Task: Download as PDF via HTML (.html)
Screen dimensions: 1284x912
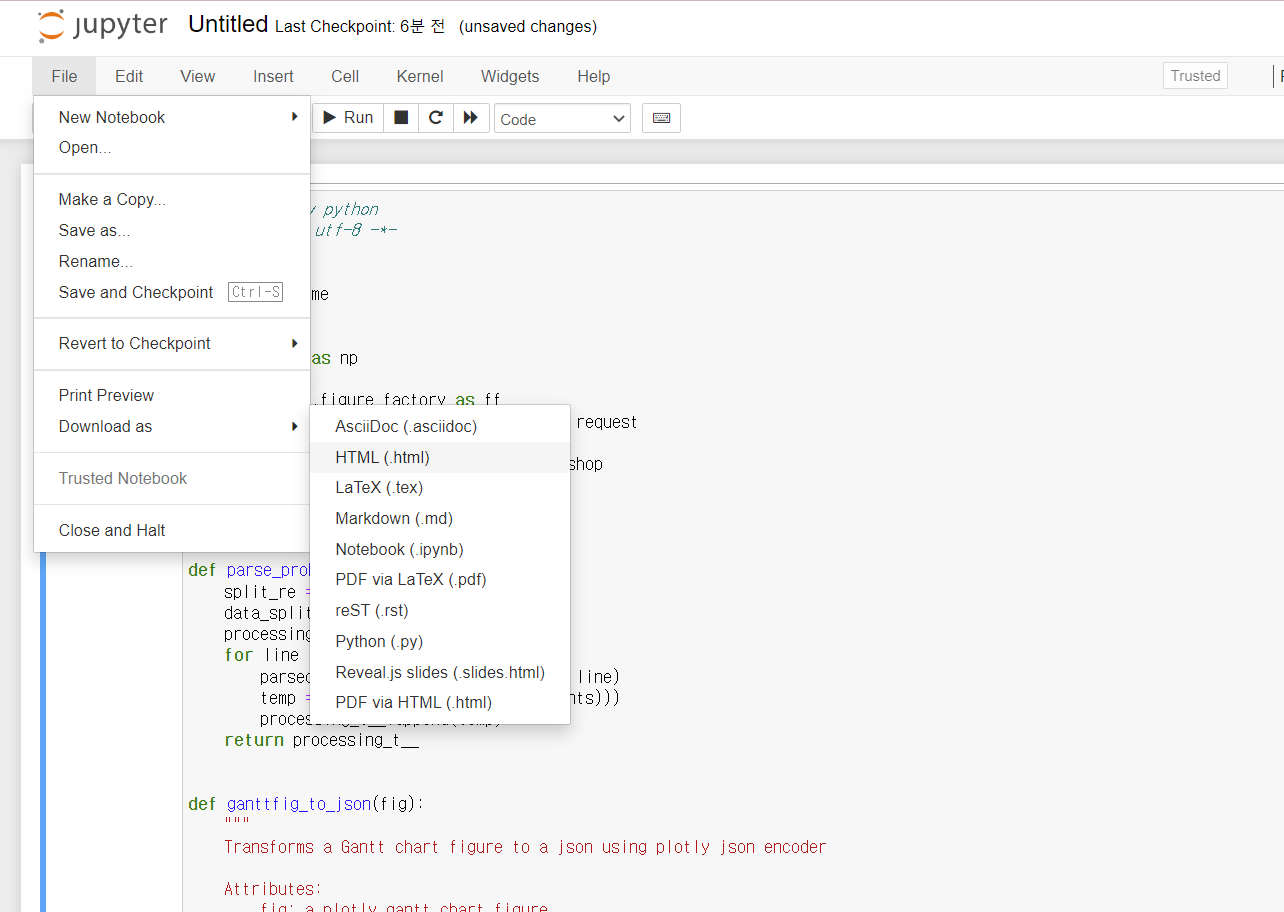Action: pos(440,702)
